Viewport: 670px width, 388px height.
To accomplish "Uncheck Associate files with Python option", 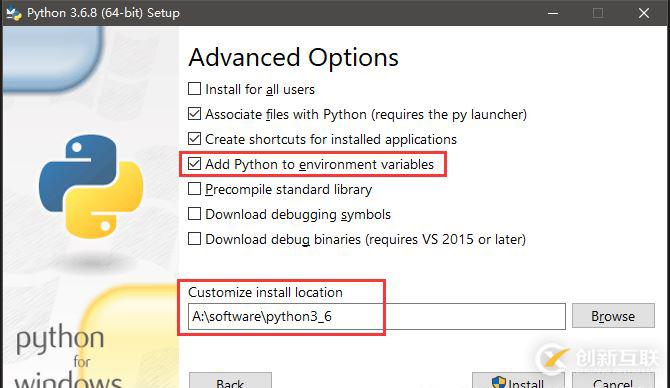I will click(x=194, y=114).
